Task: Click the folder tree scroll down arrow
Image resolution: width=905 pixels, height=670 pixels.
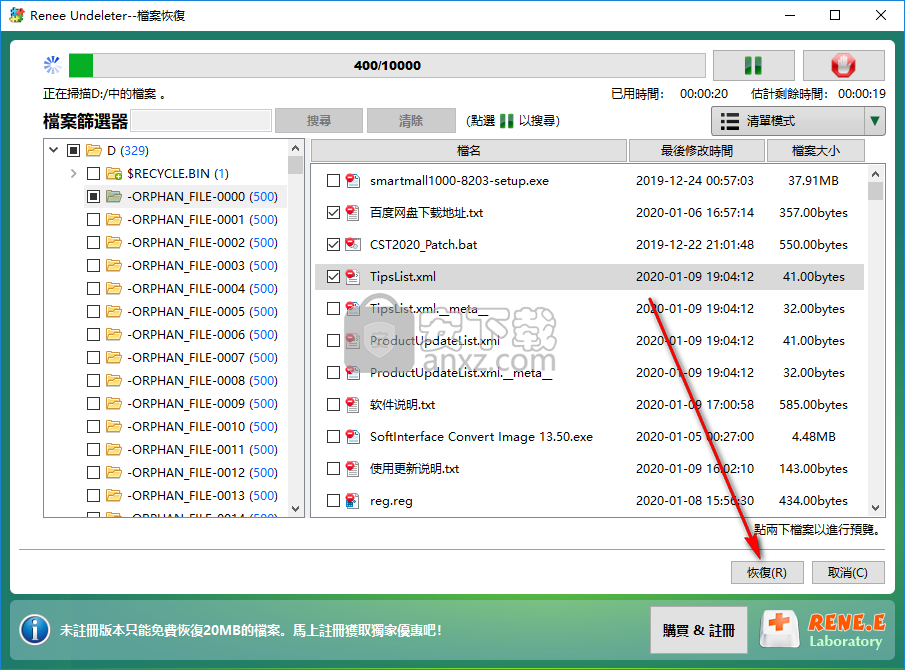Action: (296, 508)
